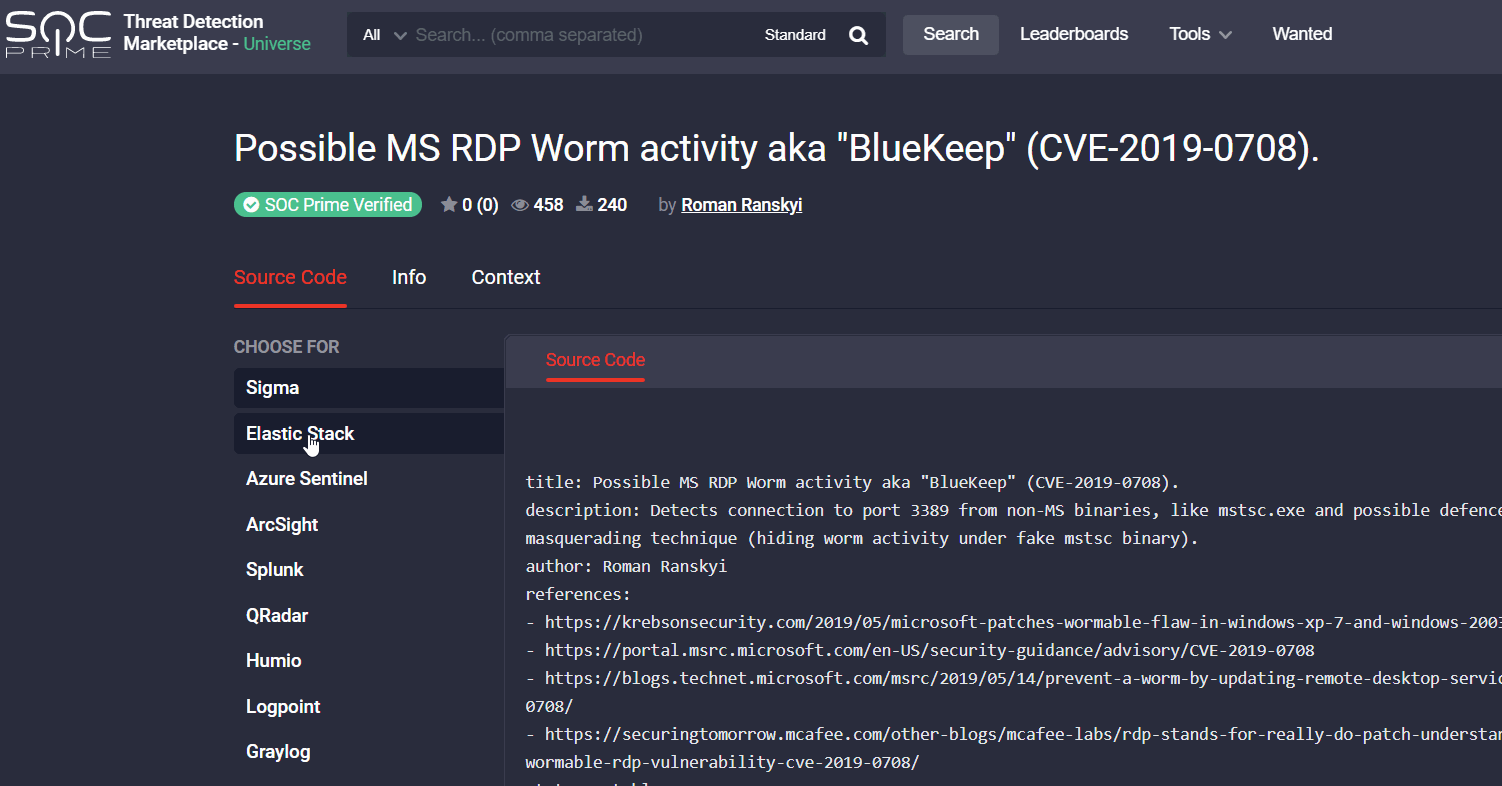Choose Elastic Stack platform
The width and height of the screenshot is (1502, 786).
point(369,434)
